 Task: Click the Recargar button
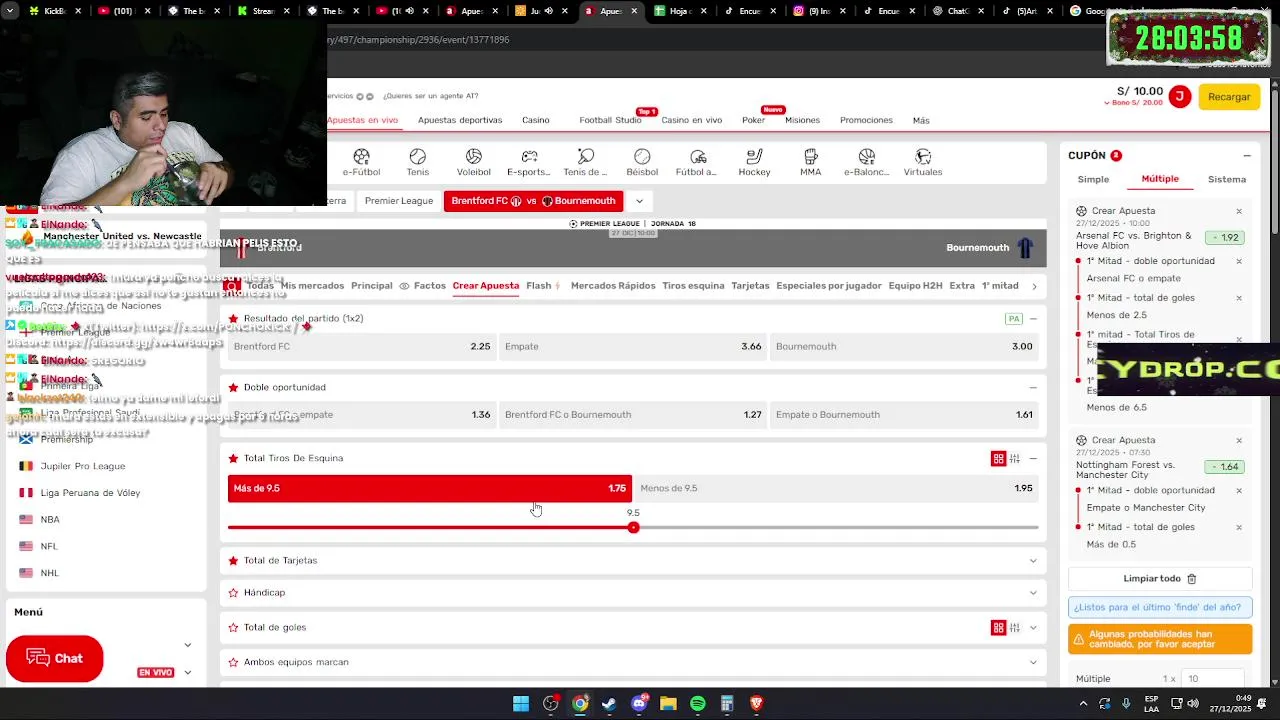pyautogui.click(x=1229, y=97)
